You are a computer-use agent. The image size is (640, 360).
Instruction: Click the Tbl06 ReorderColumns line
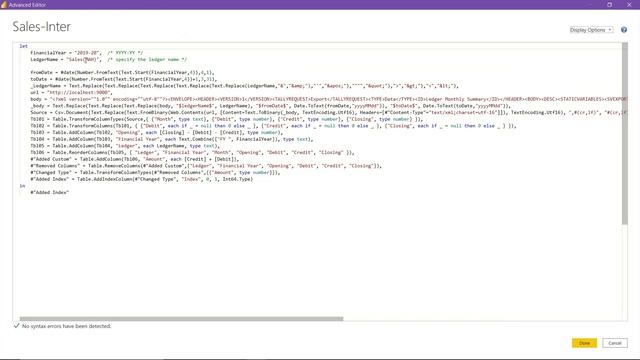[x=193, y=152]
